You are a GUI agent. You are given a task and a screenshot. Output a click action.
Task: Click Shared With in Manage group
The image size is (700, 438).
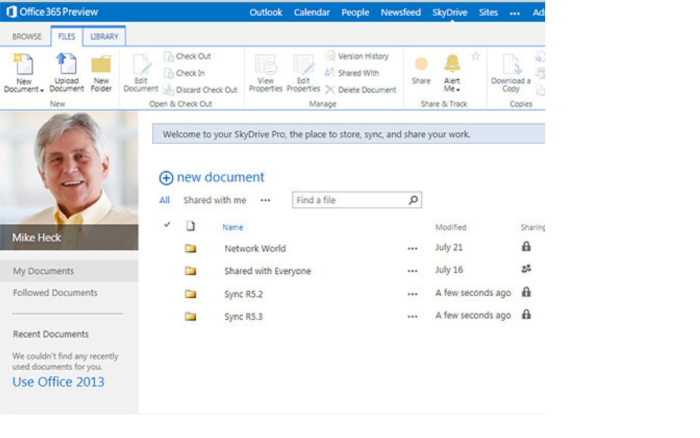(x=352, y=73)
